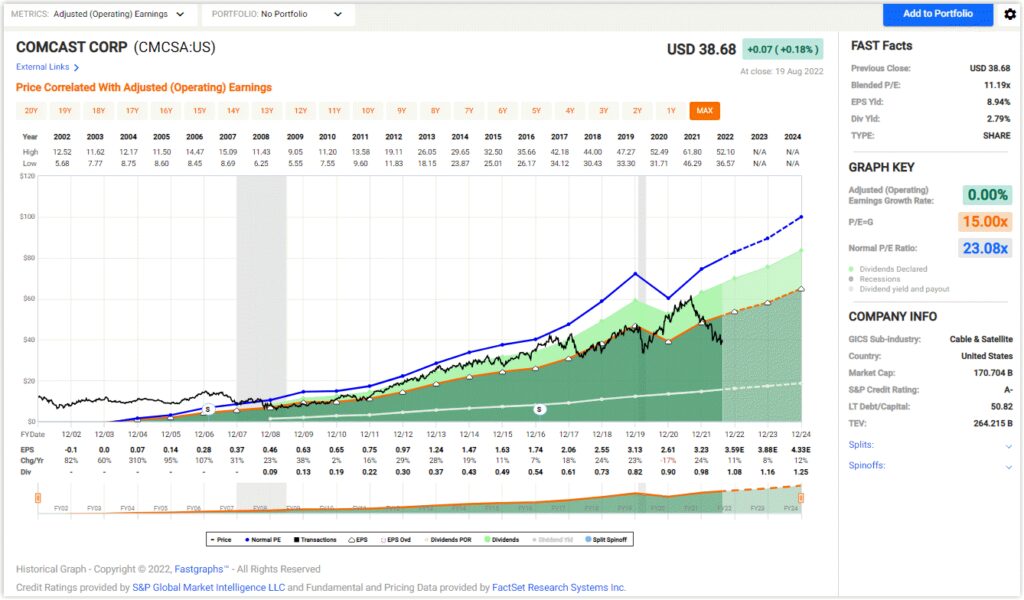The height and width of the screenshot is (600, 1024).
Task: Click the blue 23.08x Normal P/E box
Action: (985, 249)
